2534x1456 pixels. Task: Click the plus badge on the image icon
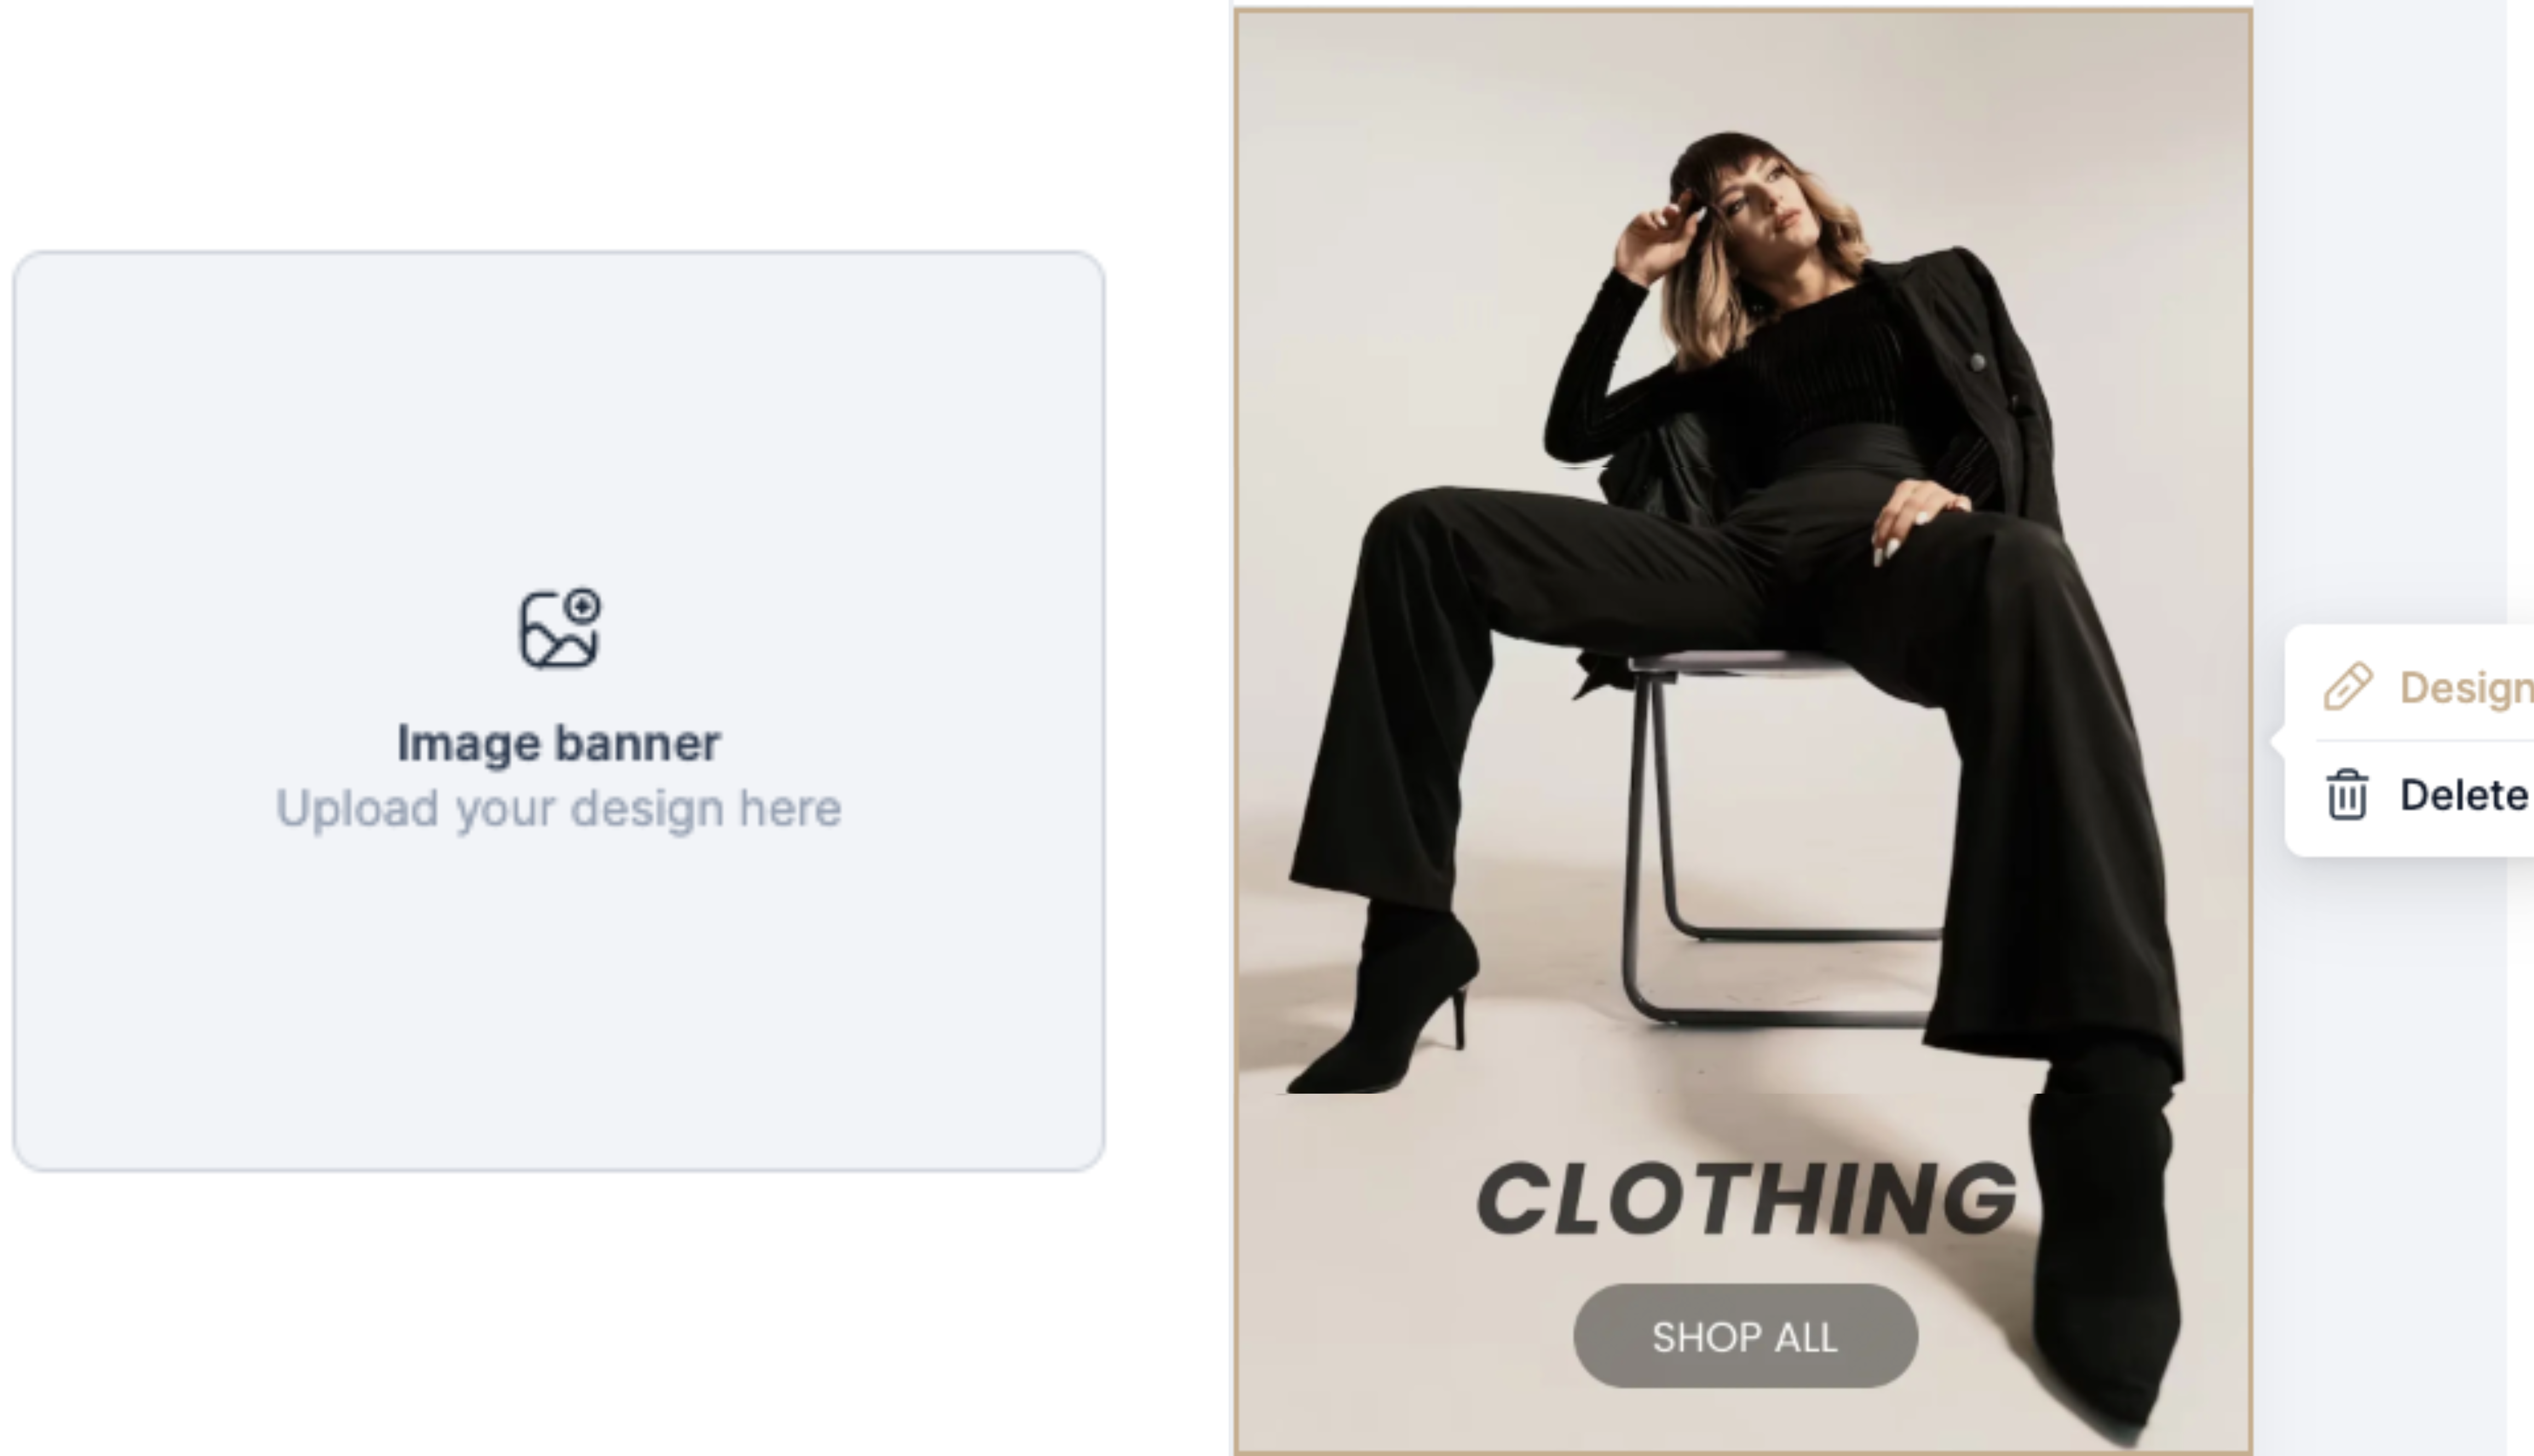pos(583,606)
